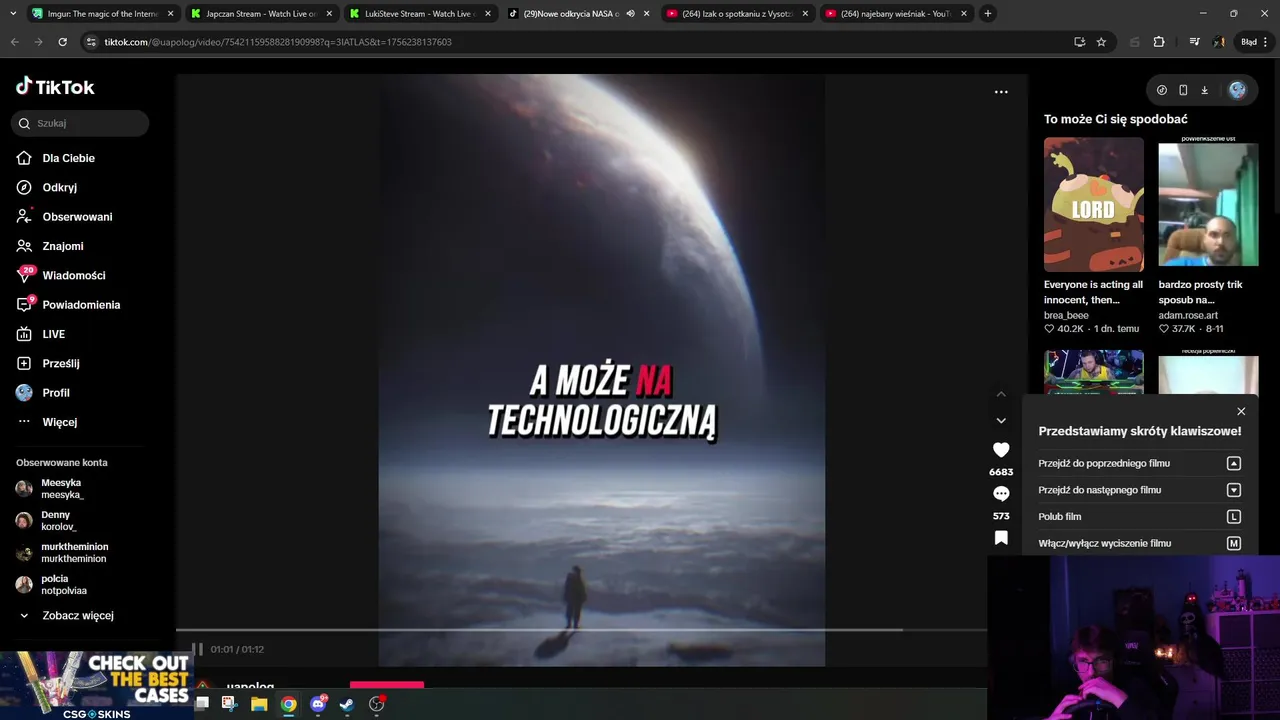
Task: Open murktheminion account
Action: 74,553
